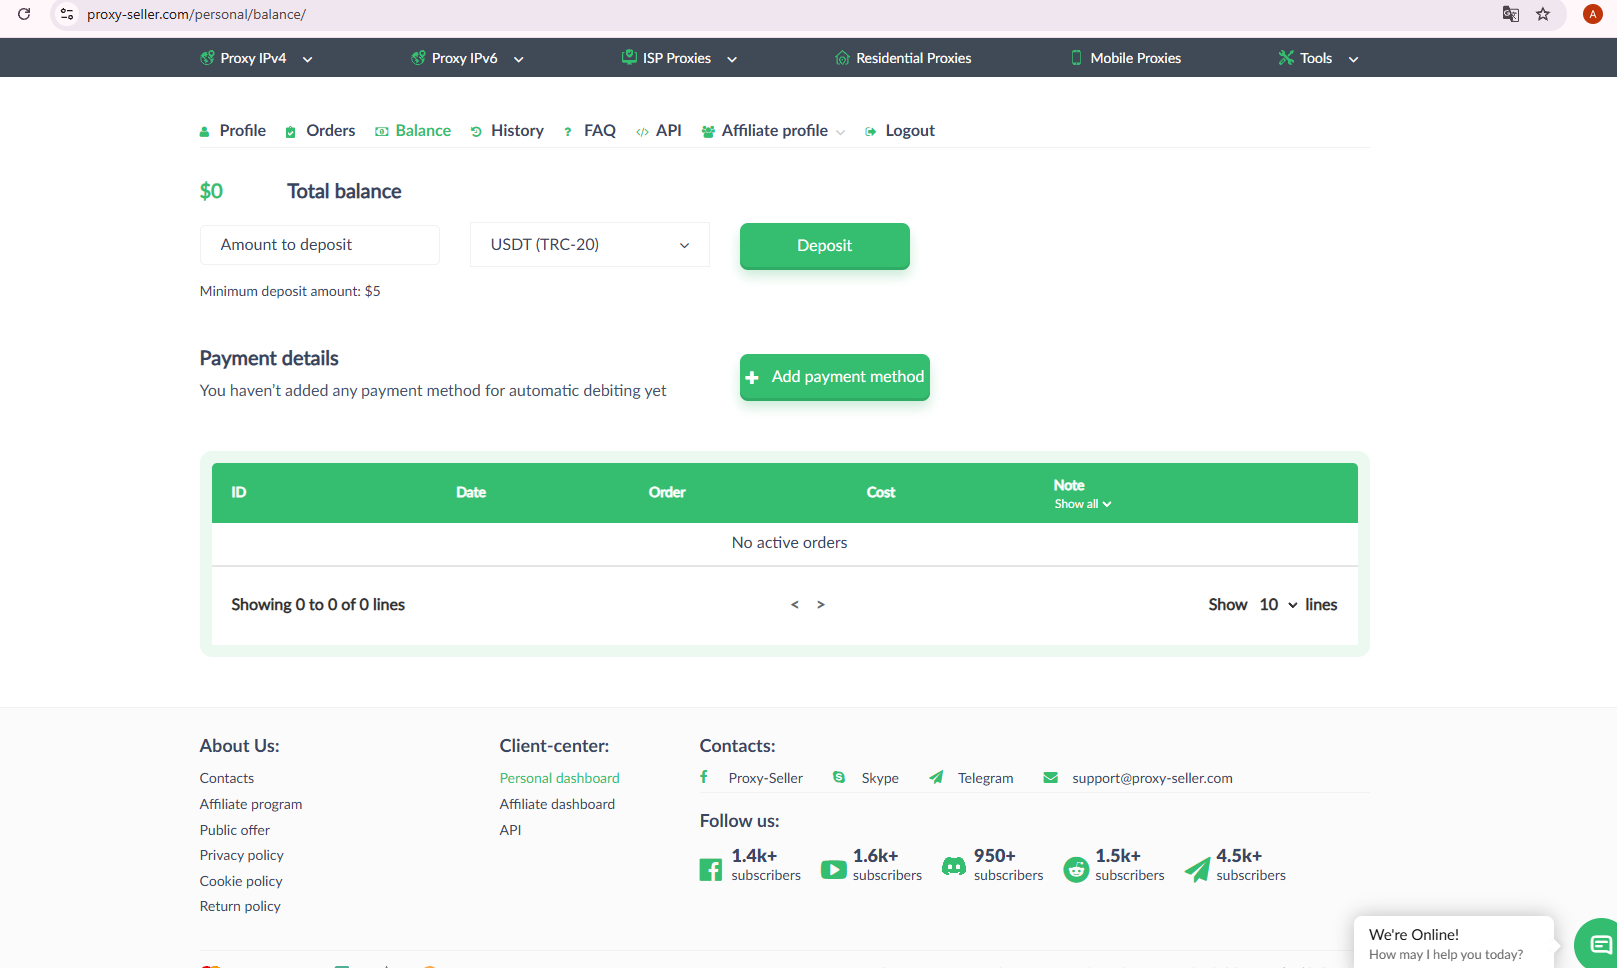Open Public offer footer link
The height and width of the screenshot is (968, 1617).
tap(235, 830)
